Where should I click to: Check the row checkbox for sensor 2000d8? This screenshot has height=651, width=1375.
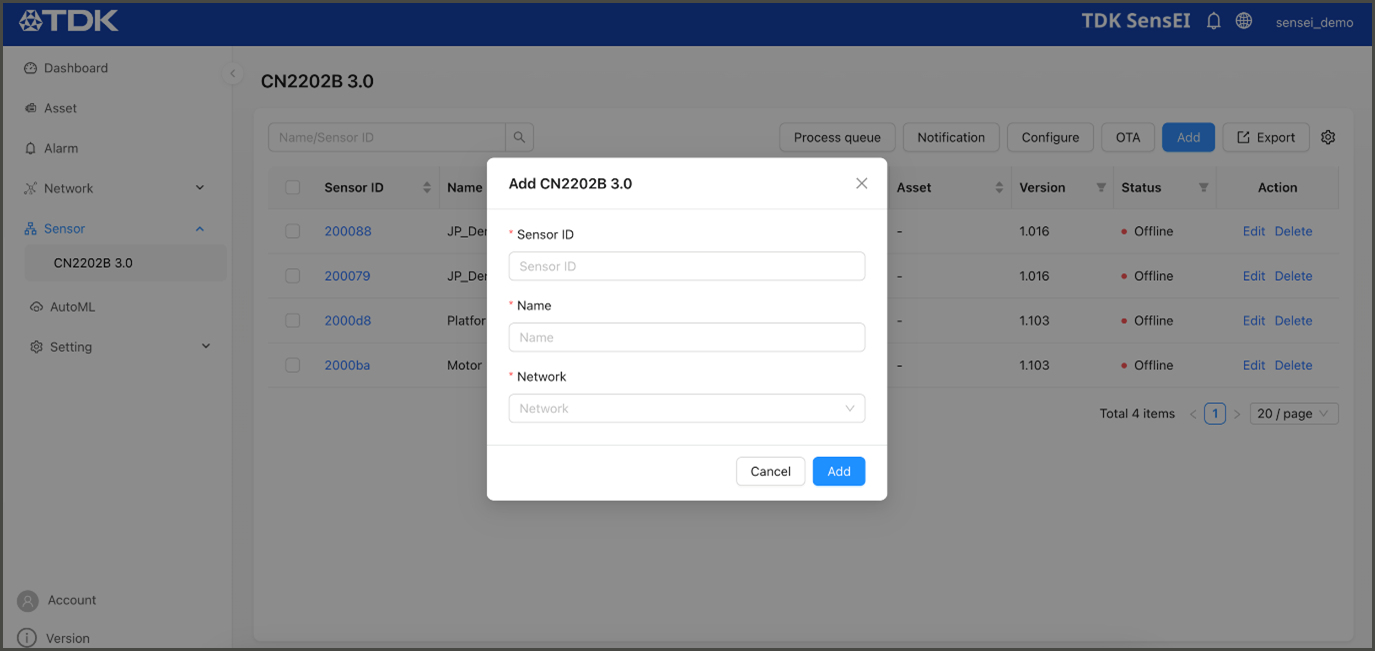click(293, 321)
